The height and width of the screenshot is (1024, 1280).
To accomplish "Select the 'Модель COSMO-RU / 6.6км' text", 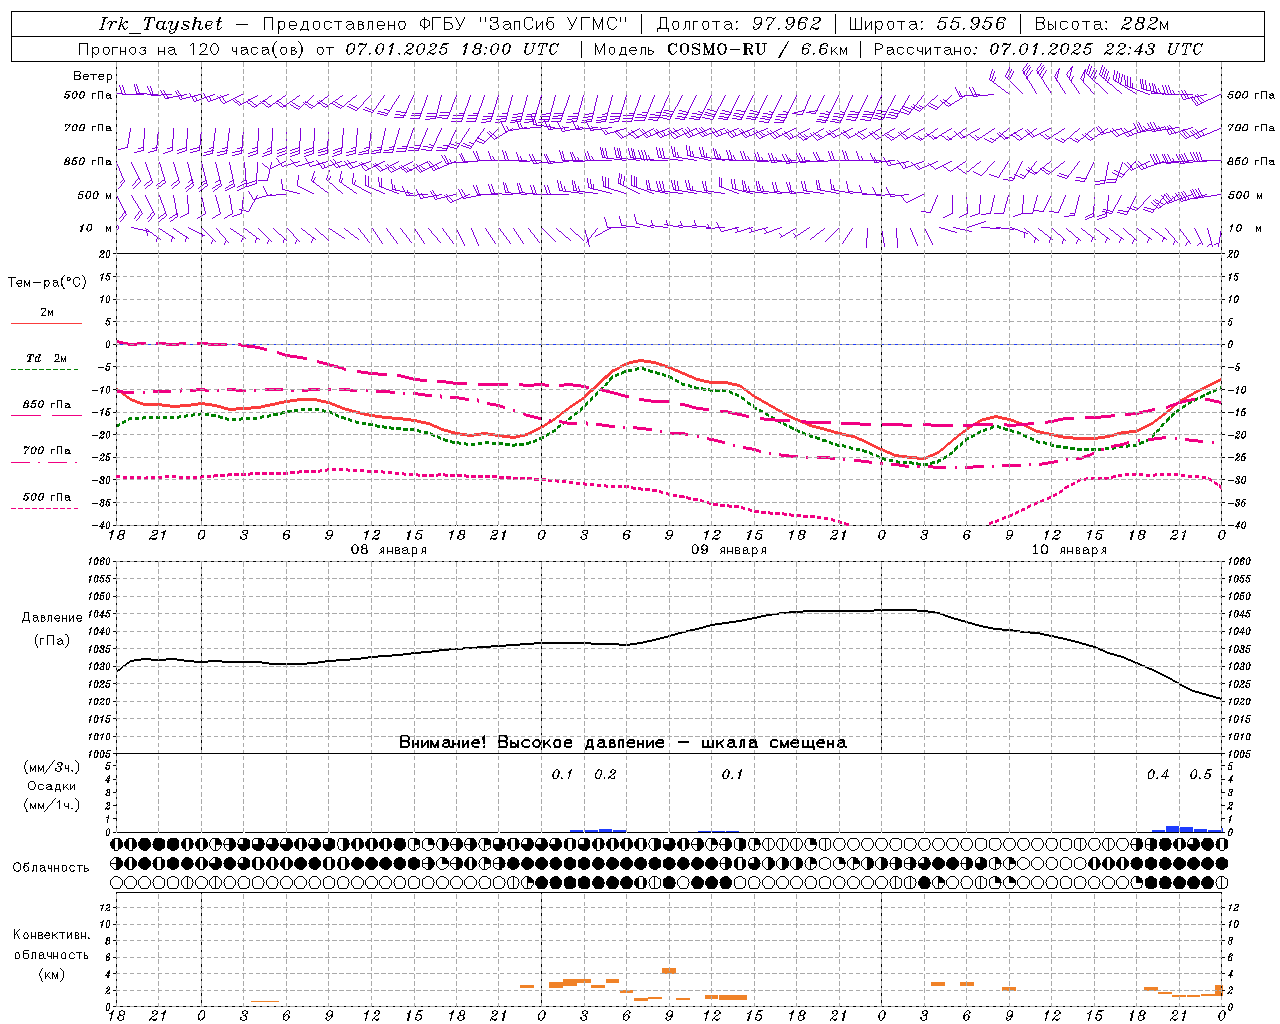I will (720, 49).
